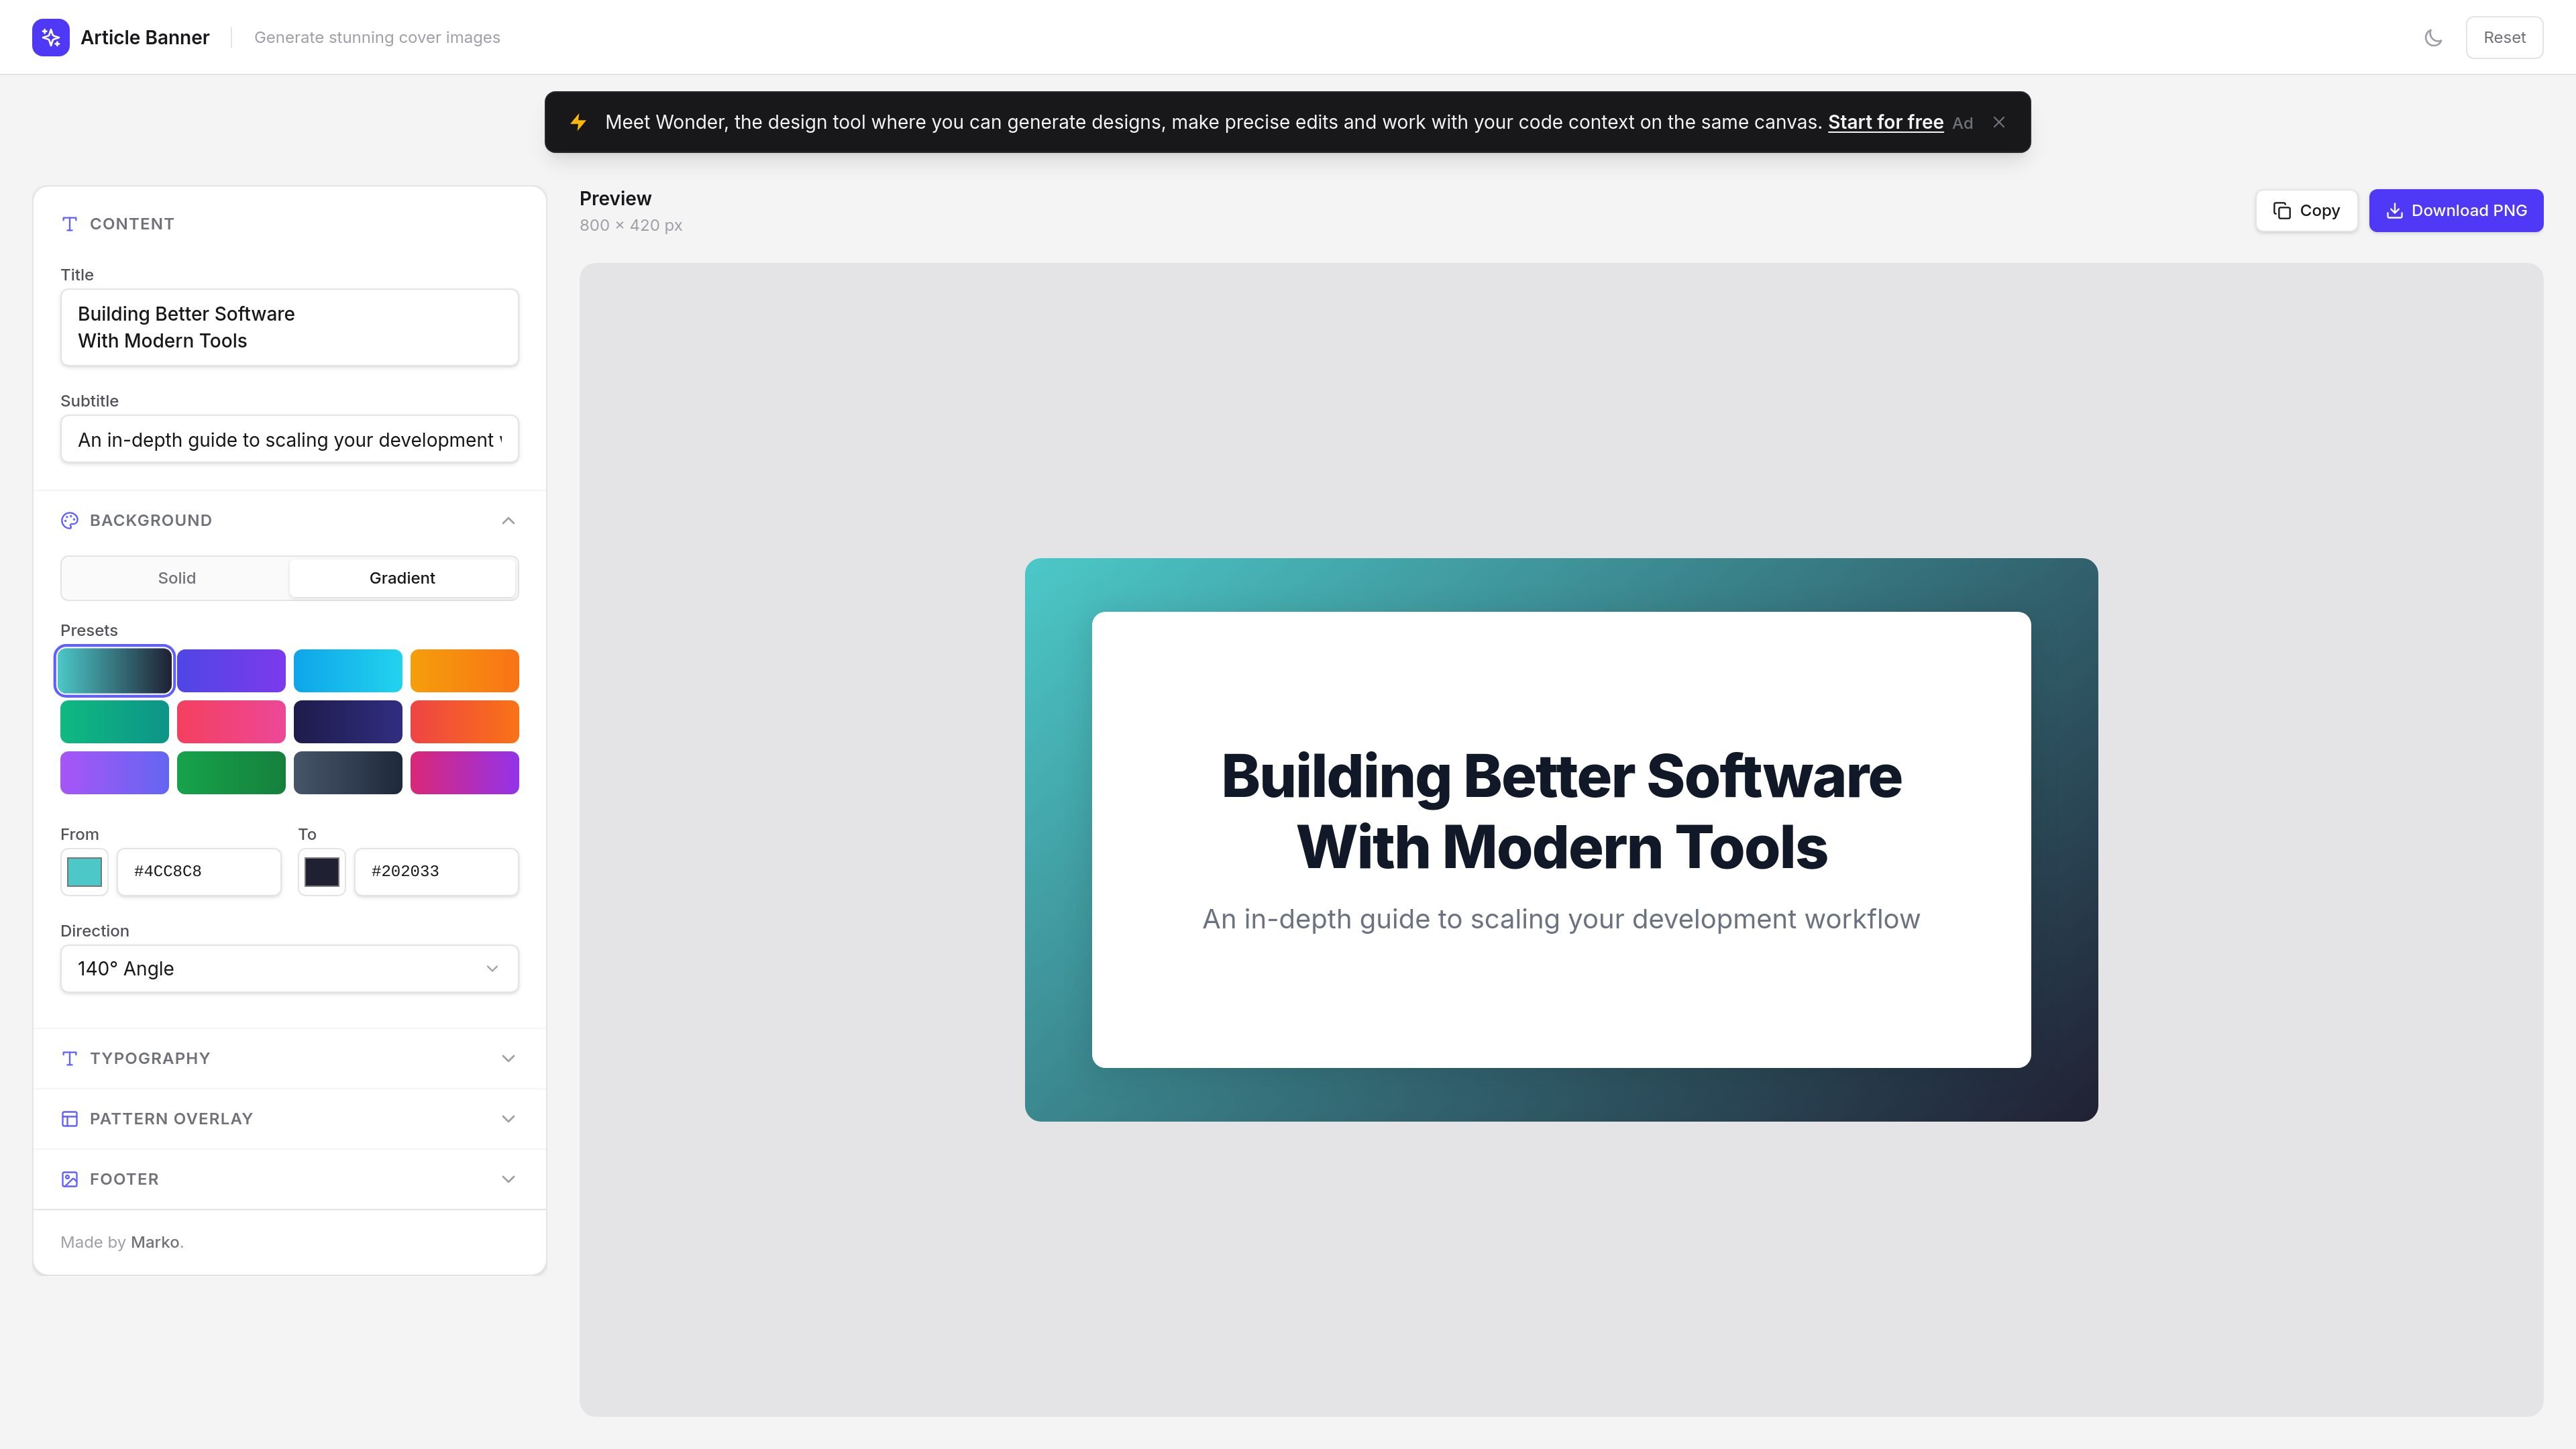Select the sky blue-cyan gradient preset
Screen dimensions: 2576x1449
click(348, 670)
